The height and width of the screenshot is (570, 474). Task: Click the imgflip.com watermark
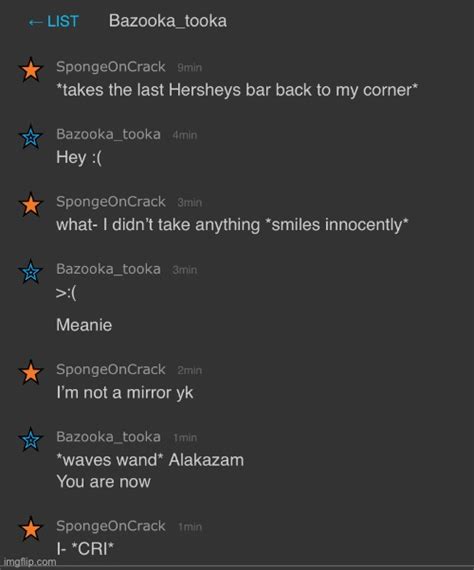(x=30, y=562)
